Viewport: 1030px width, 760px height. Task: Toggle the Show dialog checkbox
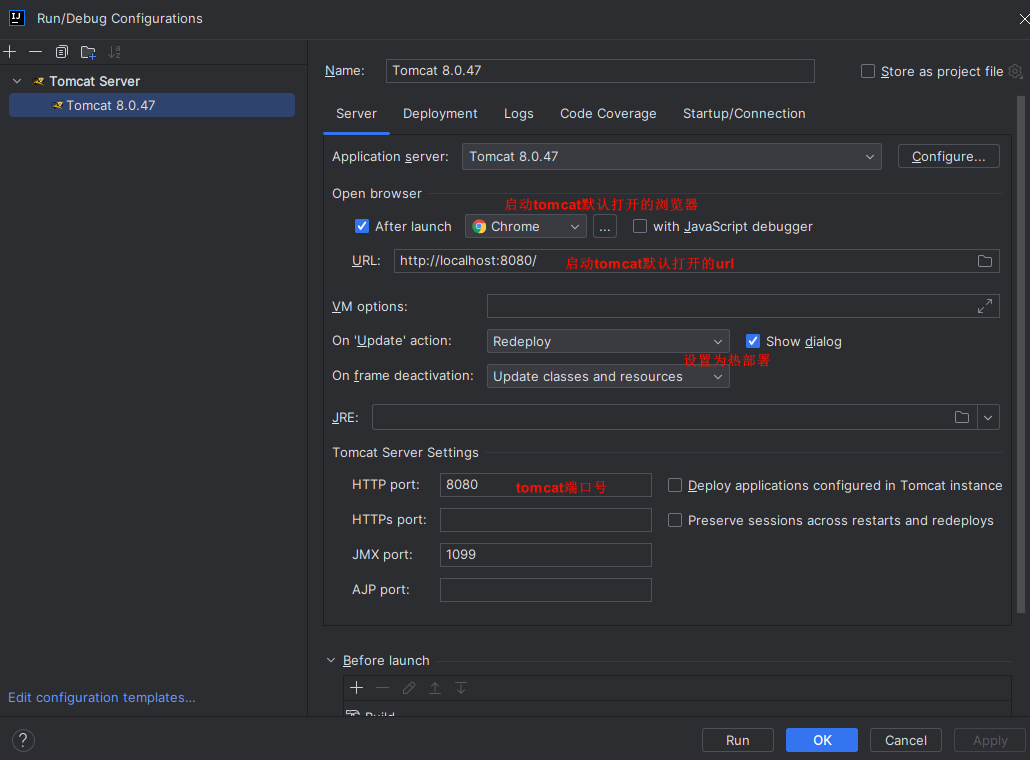pyautogui.click(x=753, y=341)
